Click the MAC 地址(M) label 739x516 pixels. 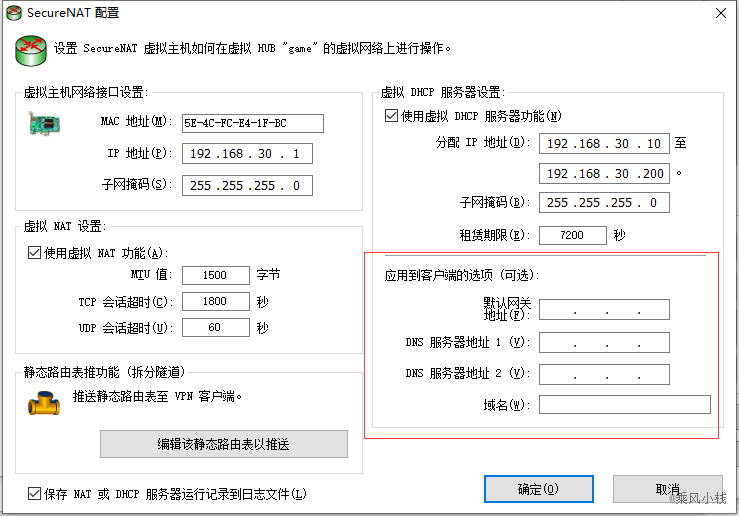[137, 122]
